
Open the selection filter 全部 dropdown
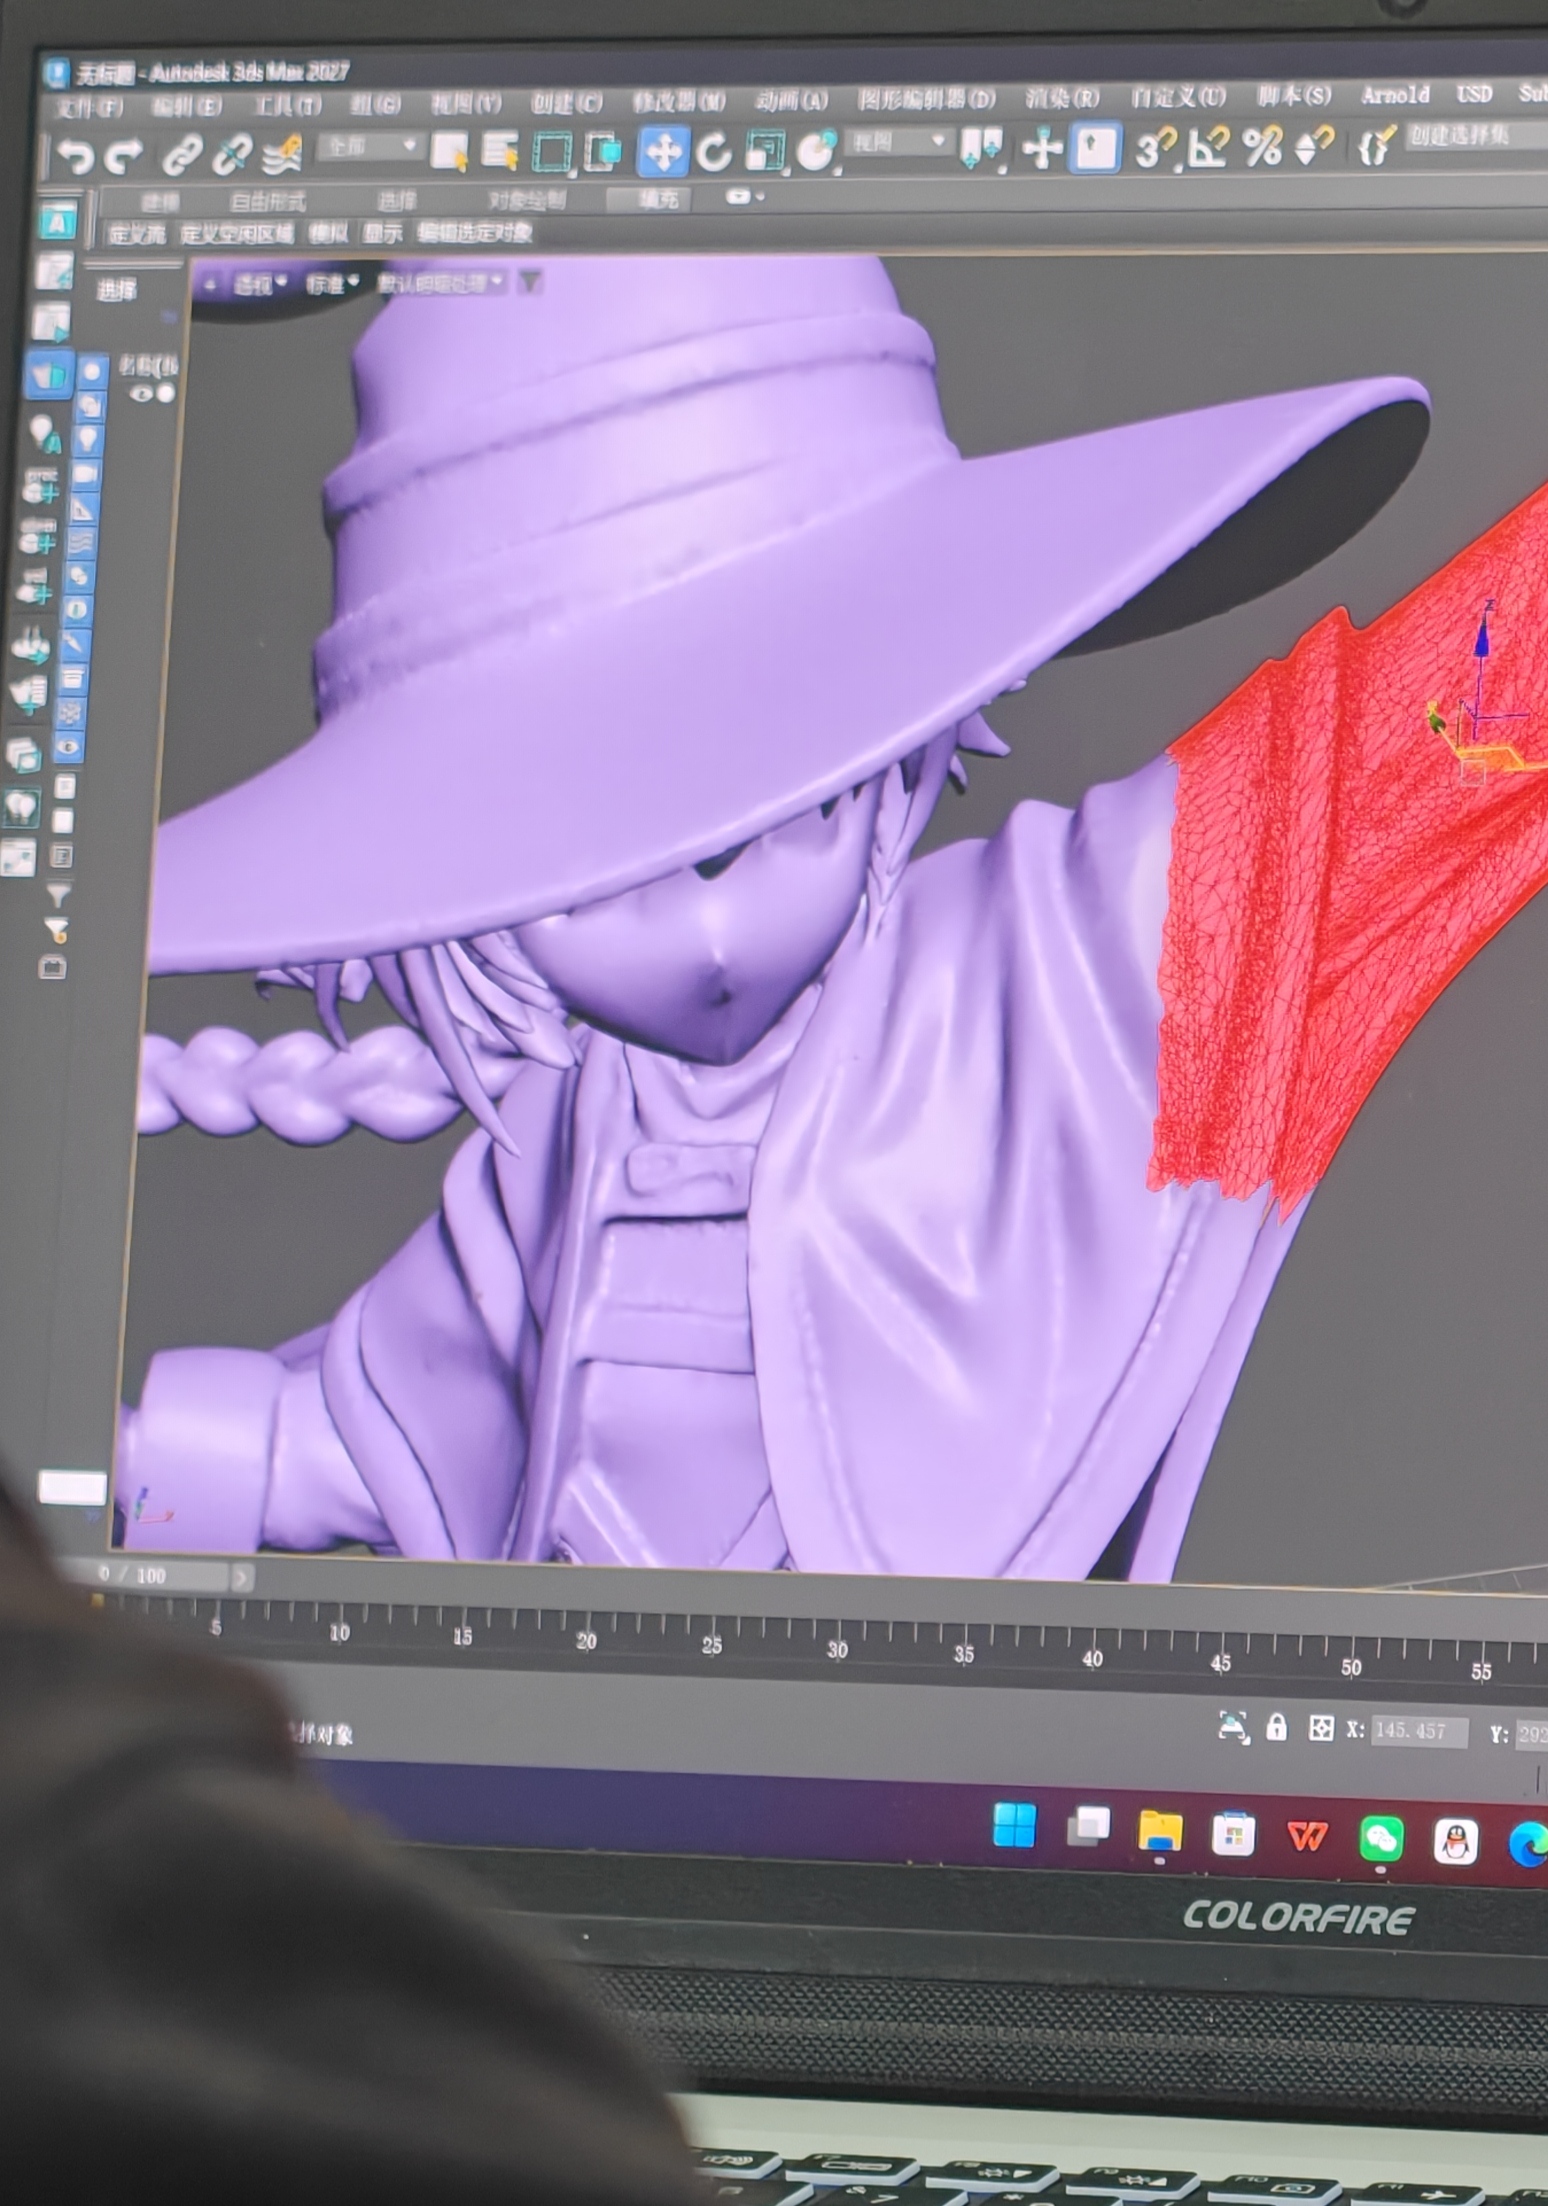point(369,146)
